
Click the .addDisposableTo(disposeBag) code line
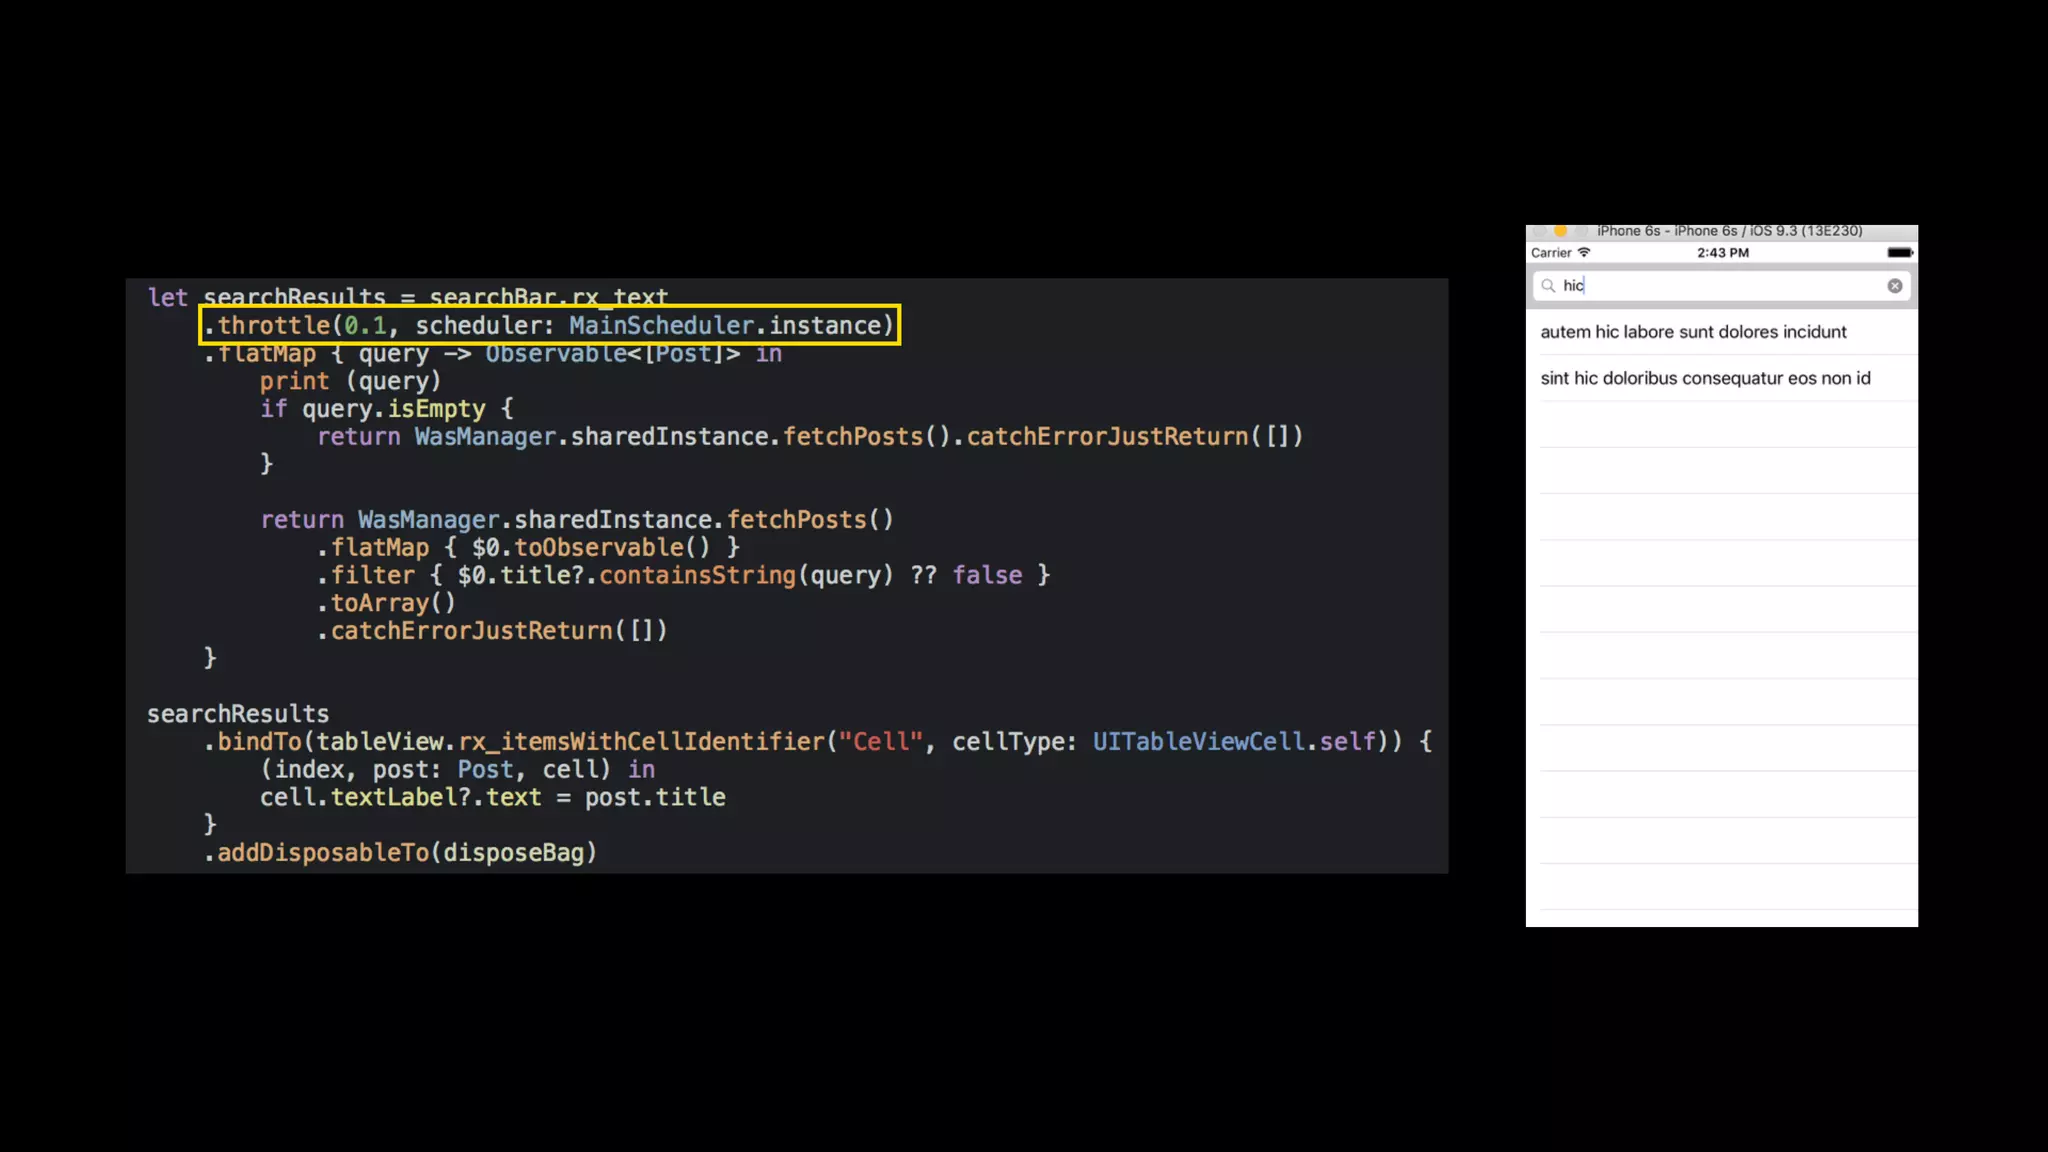click(x=400, y=853)
